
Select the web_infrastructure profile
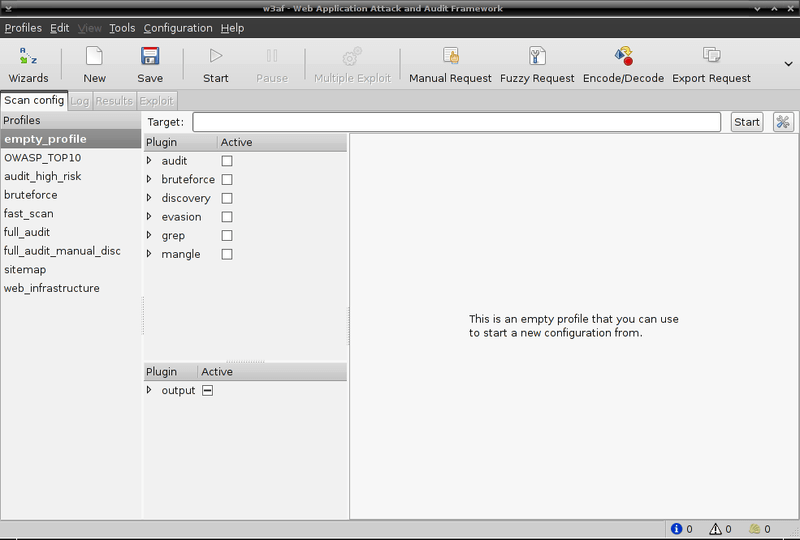click(x=70, y=288)
